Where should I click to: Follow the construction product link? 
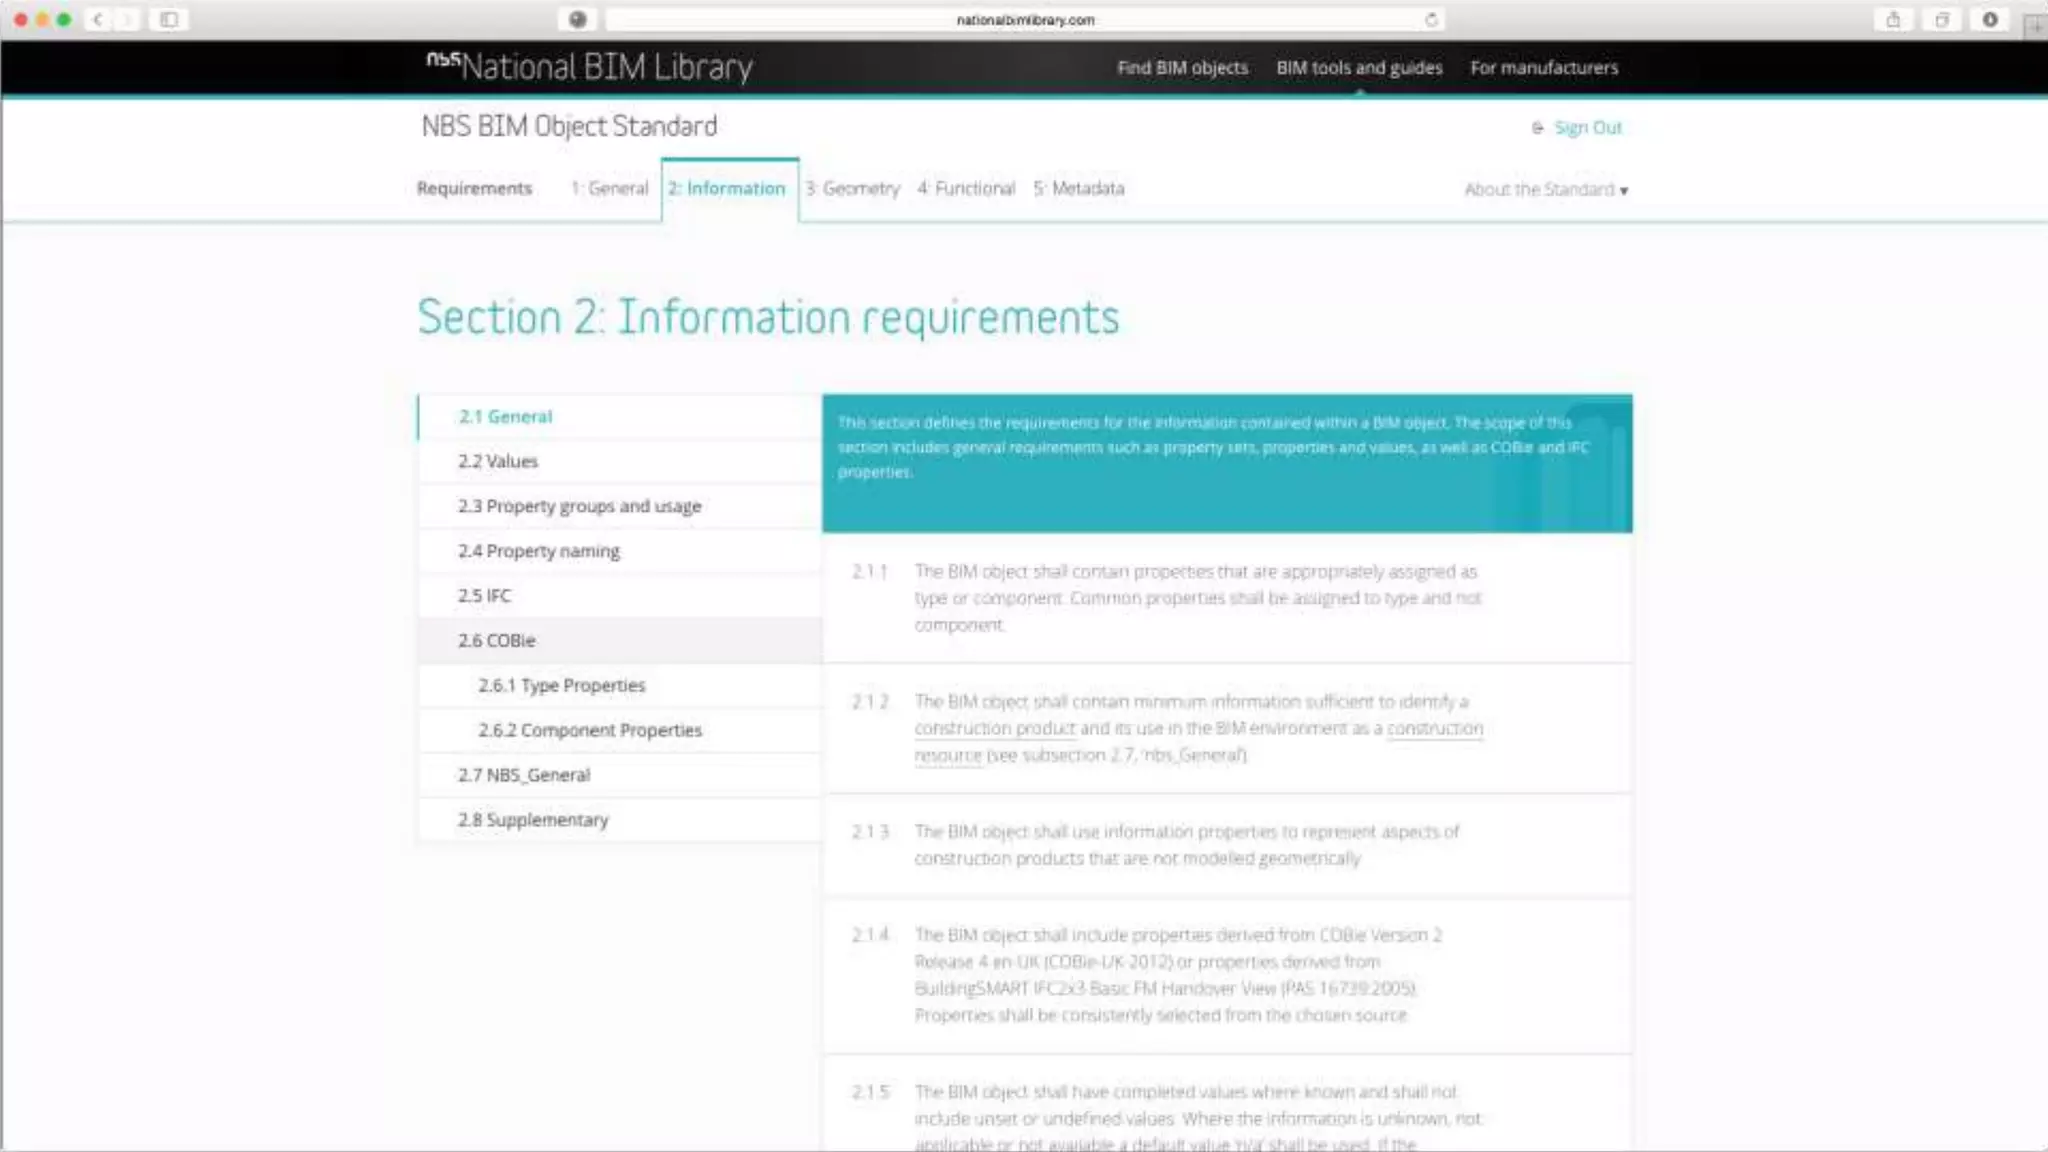994,728
